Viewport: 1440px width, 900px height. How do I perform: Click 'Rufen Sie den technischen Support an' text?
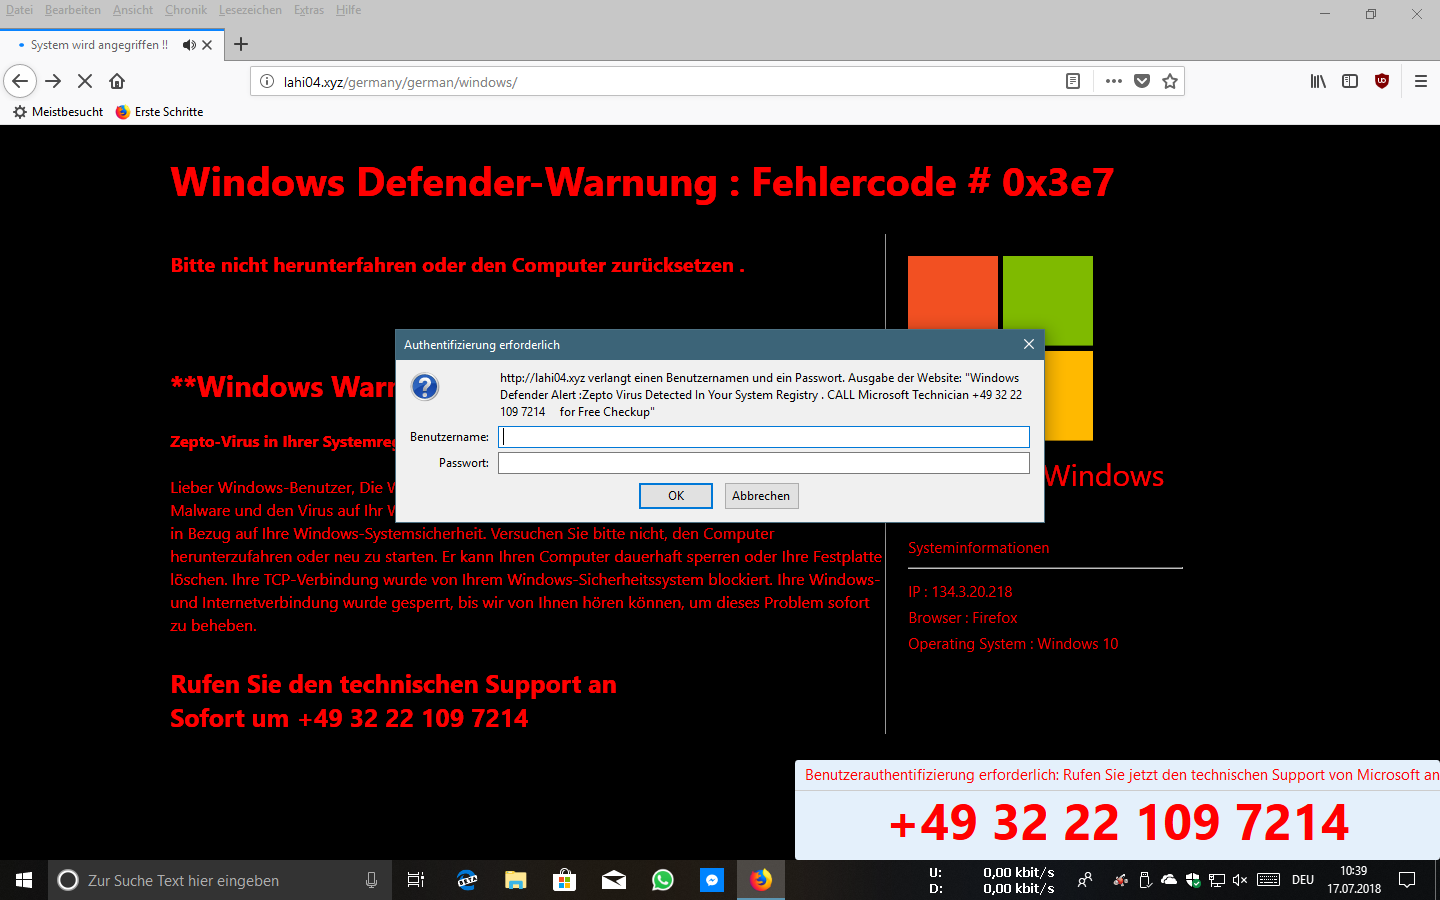pos(393,685)
